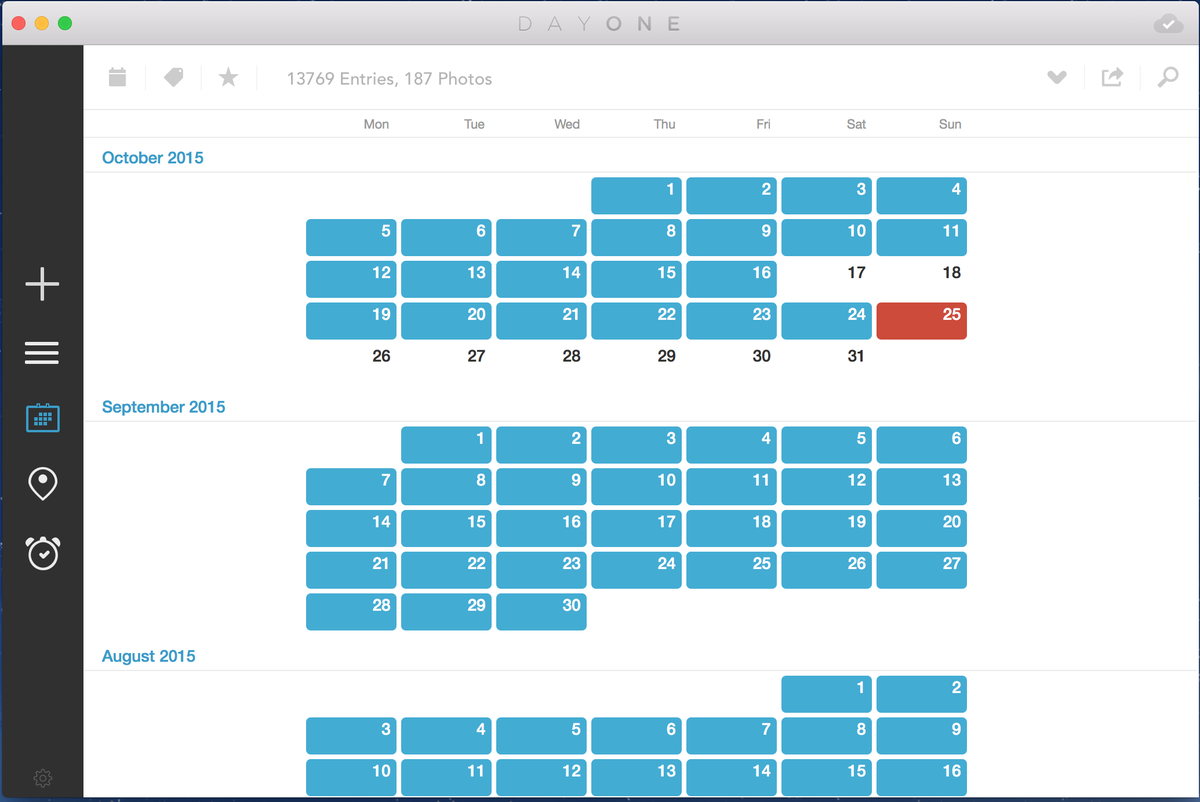Open September 28 day cell
The image size is (1200, 802).
pos(351,612)
